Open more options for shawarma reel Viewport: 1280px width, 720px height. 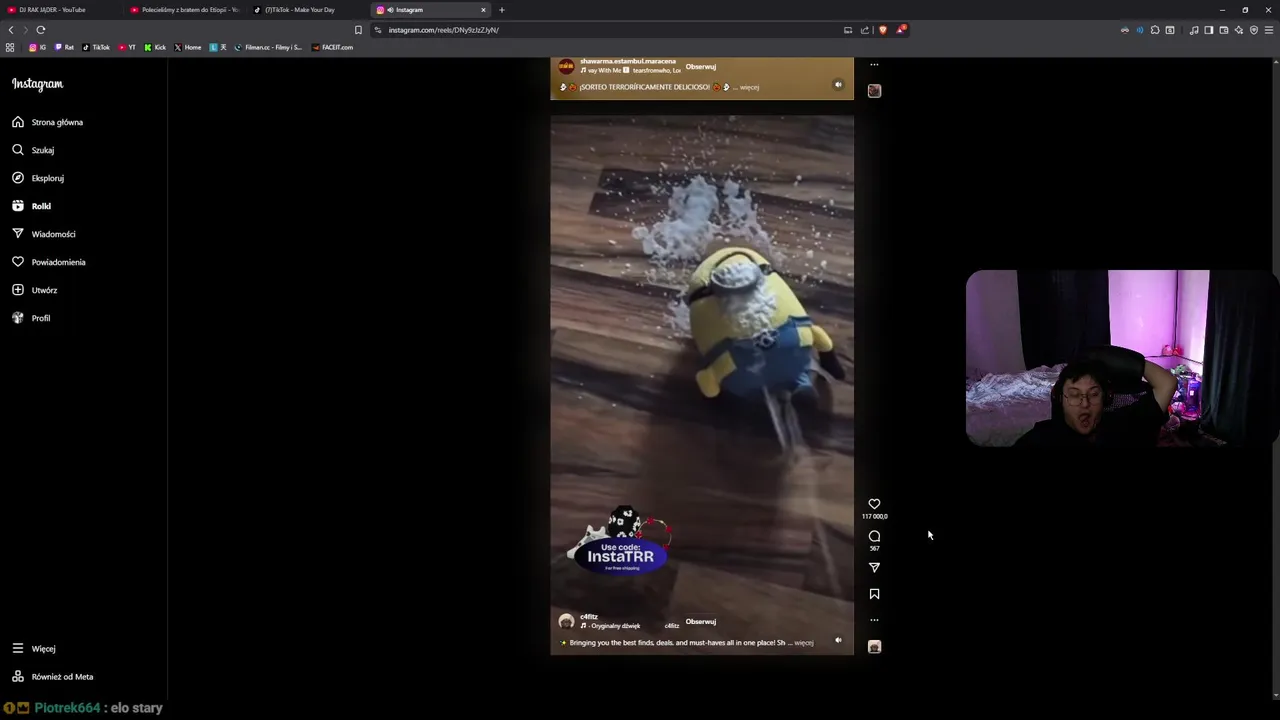[874, 65]
